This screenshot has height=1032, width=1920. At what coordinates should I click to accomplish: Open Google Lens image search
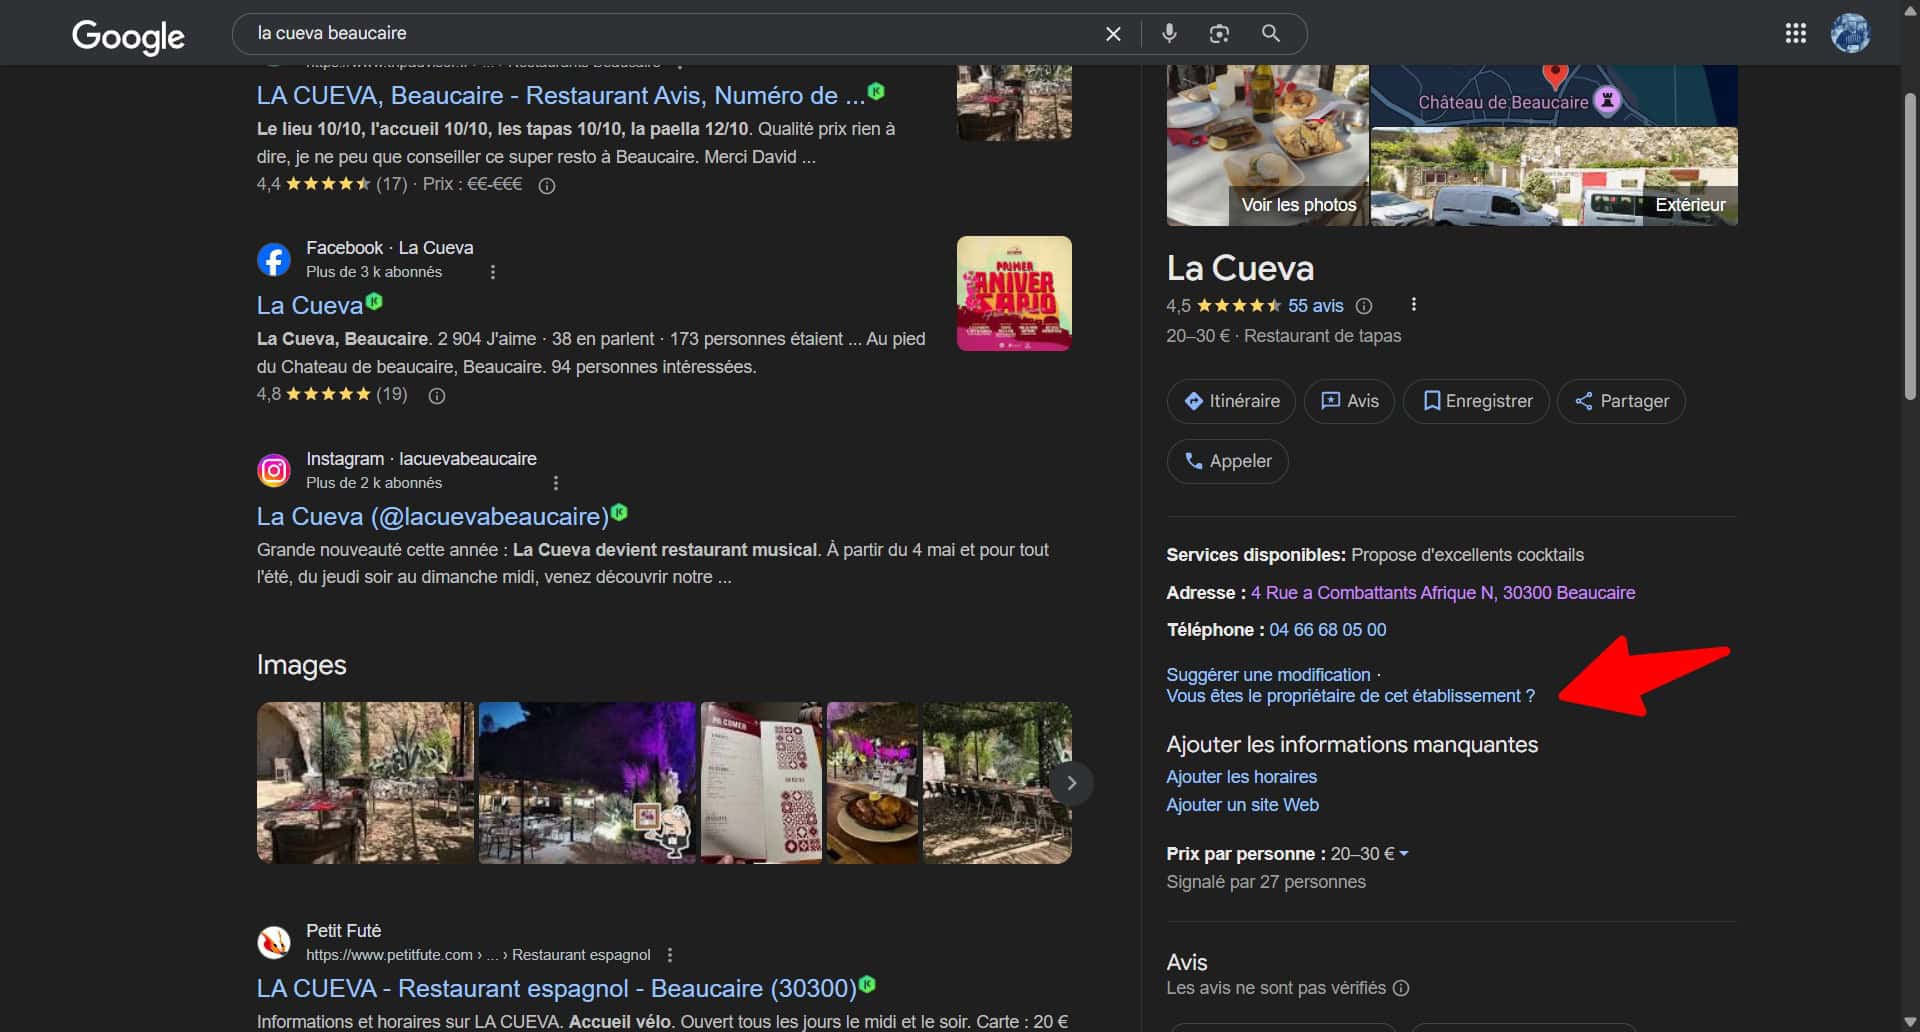(x=1219, y=34)
